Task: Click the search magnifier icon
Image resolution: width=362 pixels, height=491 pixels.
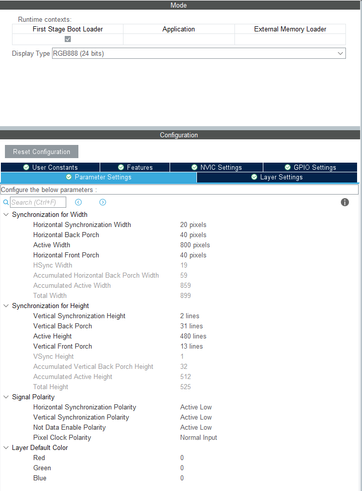Action: coord(6,202)
